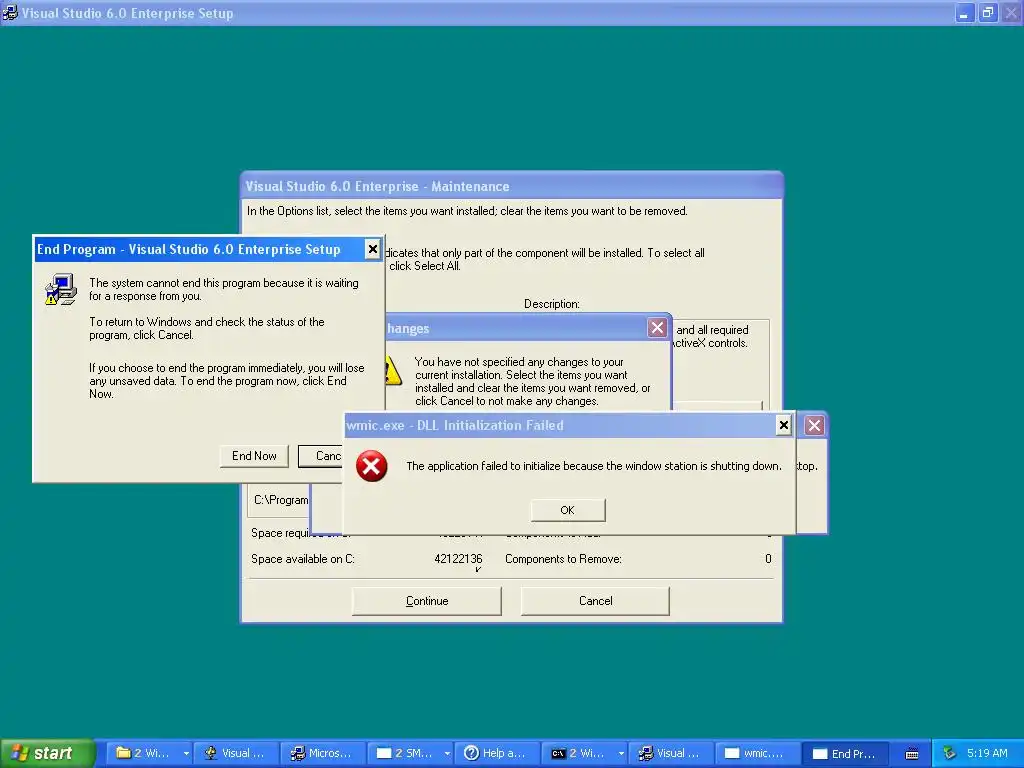Screen dimensions: 1024x768
Task: Expand the folder windows group dropdown arrow
Action: pos(186,753)
